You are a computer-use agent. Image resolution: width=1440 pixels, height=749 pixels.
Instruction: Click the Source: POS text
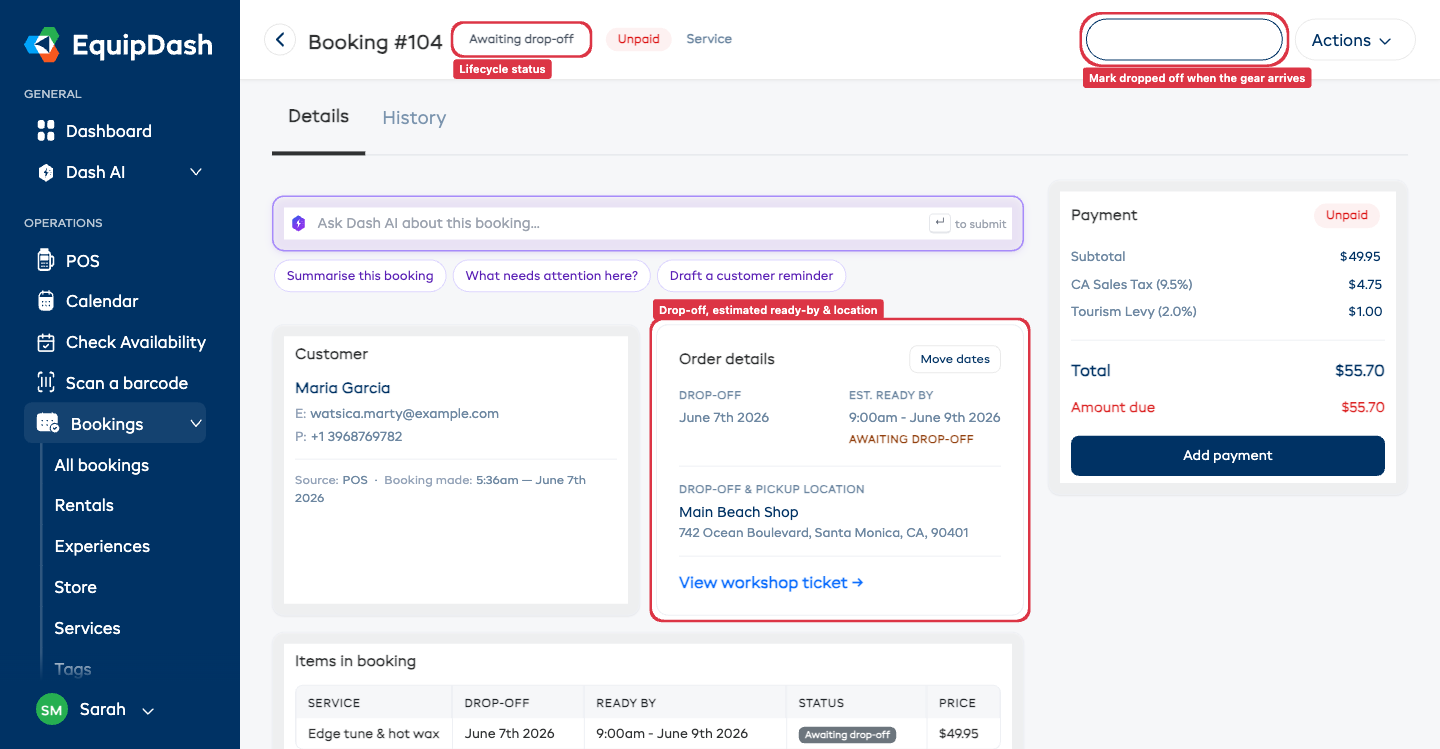(x=331, y=480)
